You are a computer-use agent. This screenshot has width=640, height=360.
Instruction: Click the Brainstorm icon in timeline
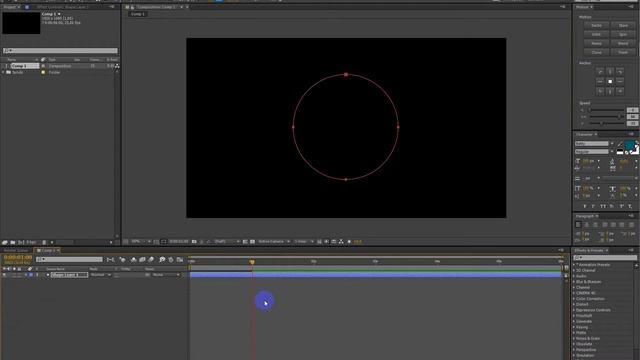click(x=162, y=260)
